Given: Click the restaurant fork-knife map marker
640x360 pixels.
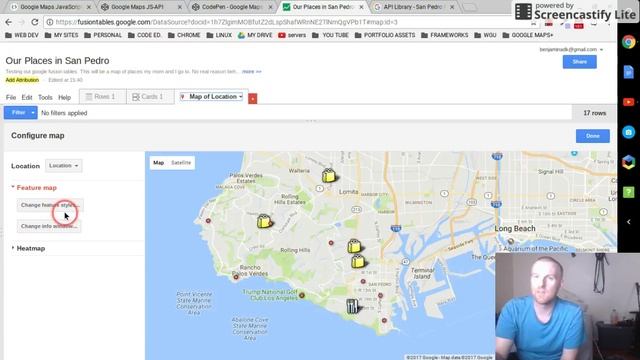Looking at the screenshot, I should pyautogui.click(x=352, y=306).
